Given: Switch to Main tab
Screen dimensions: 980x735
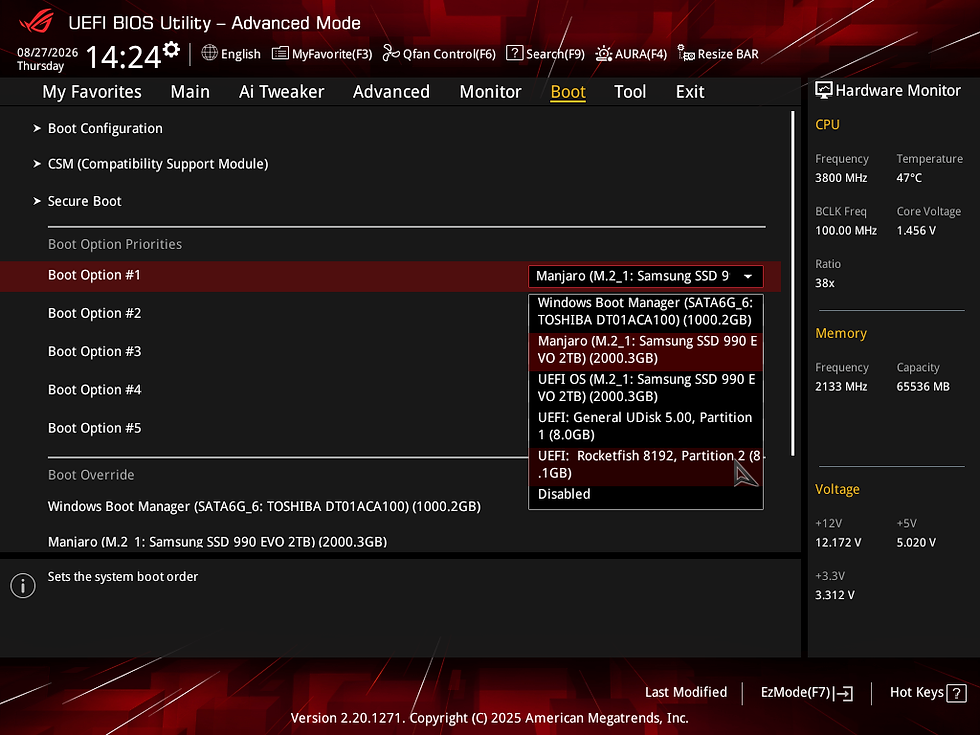Looking at the screenshot, I should pos(190,92).
